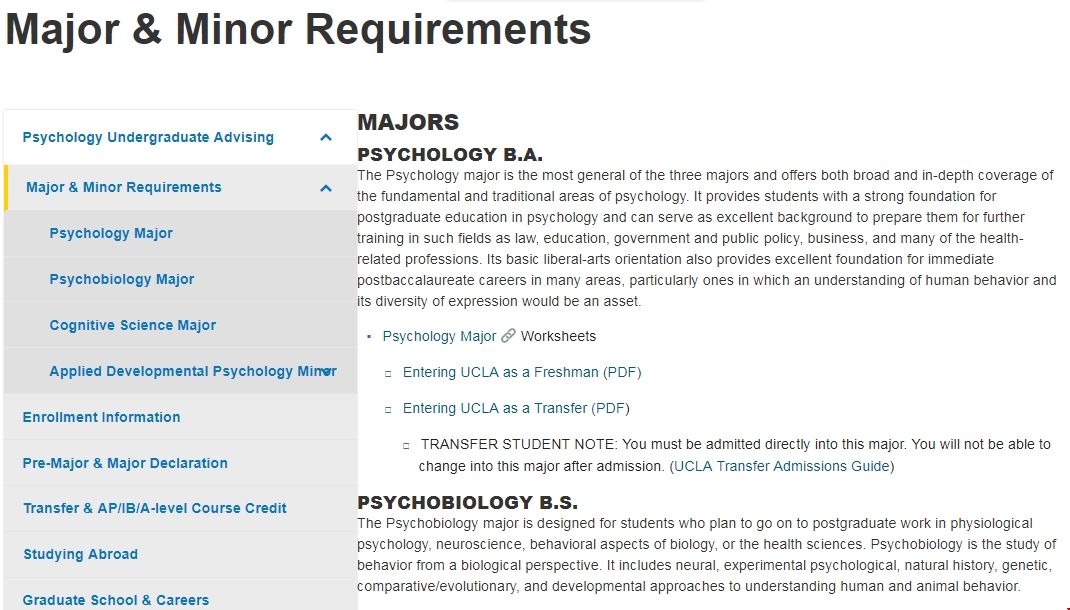Select Transfer & AP/IB/A-level Course Credit
The width and height of the screenshot is (1070, 610).
pyautogui.click(x=155, y=508)
